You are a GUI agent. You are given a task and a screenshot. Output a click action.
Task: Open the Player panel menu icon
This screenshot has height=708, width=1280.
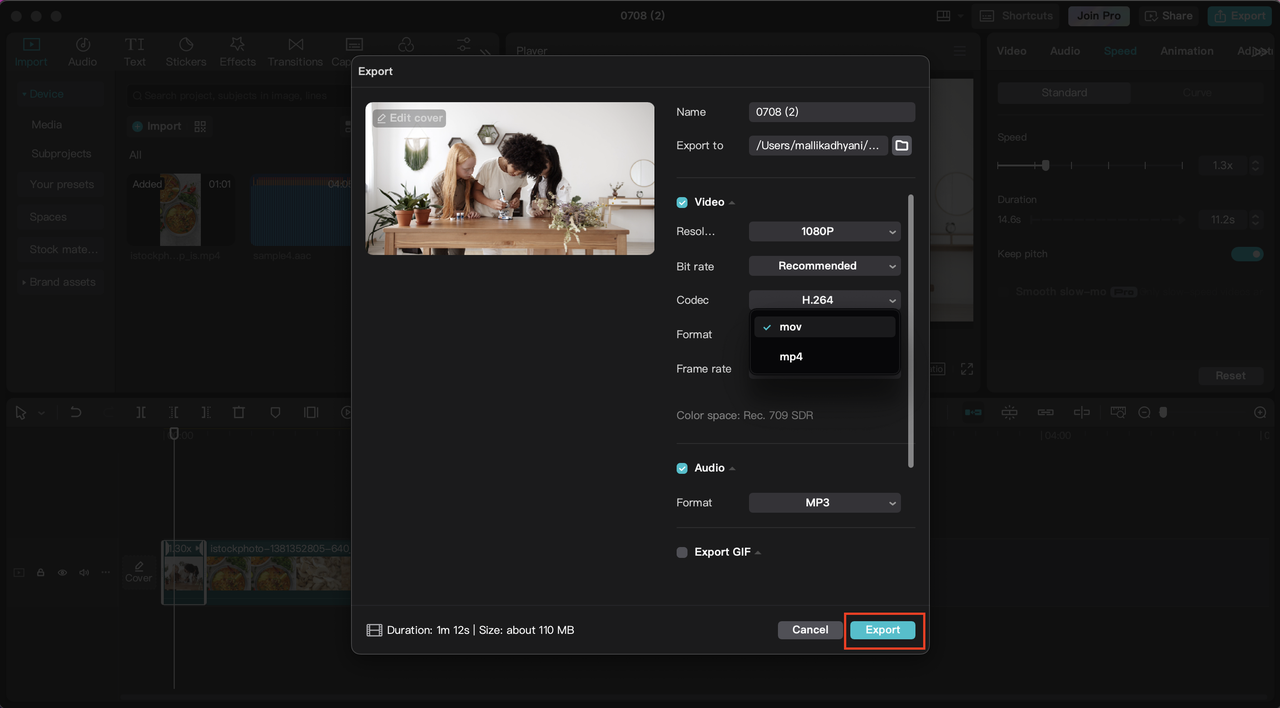pyautogui.click(x=959, y=51)
